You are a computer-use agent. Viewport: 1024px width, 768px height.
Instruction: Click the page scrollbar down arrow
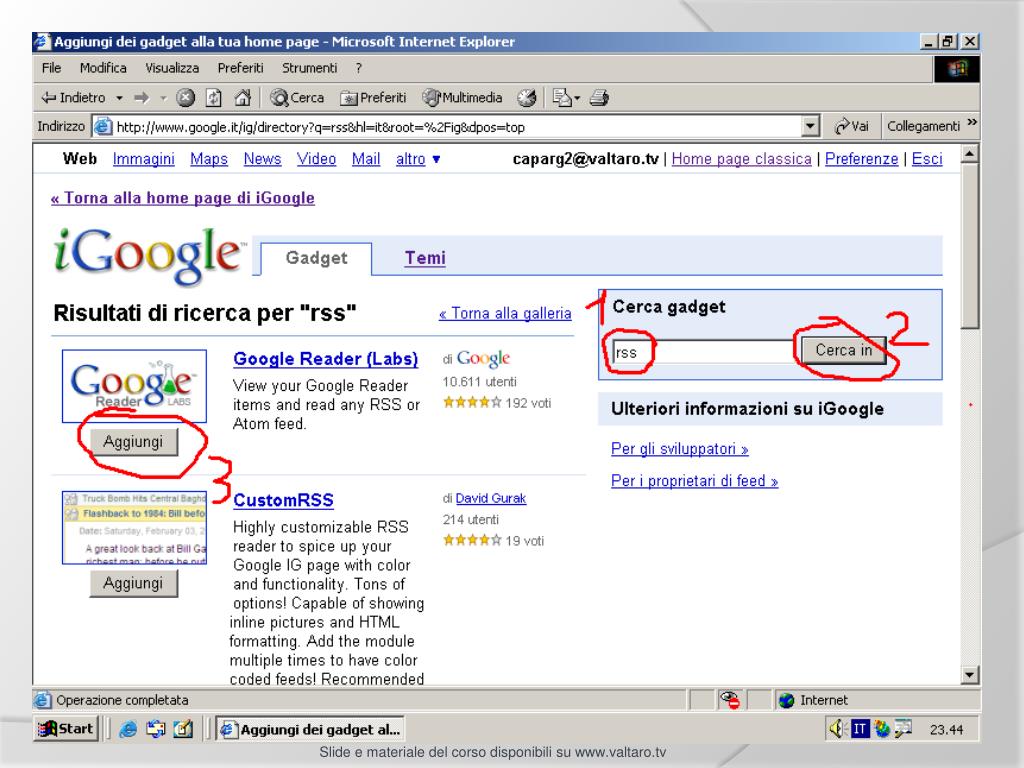(970, 675)
